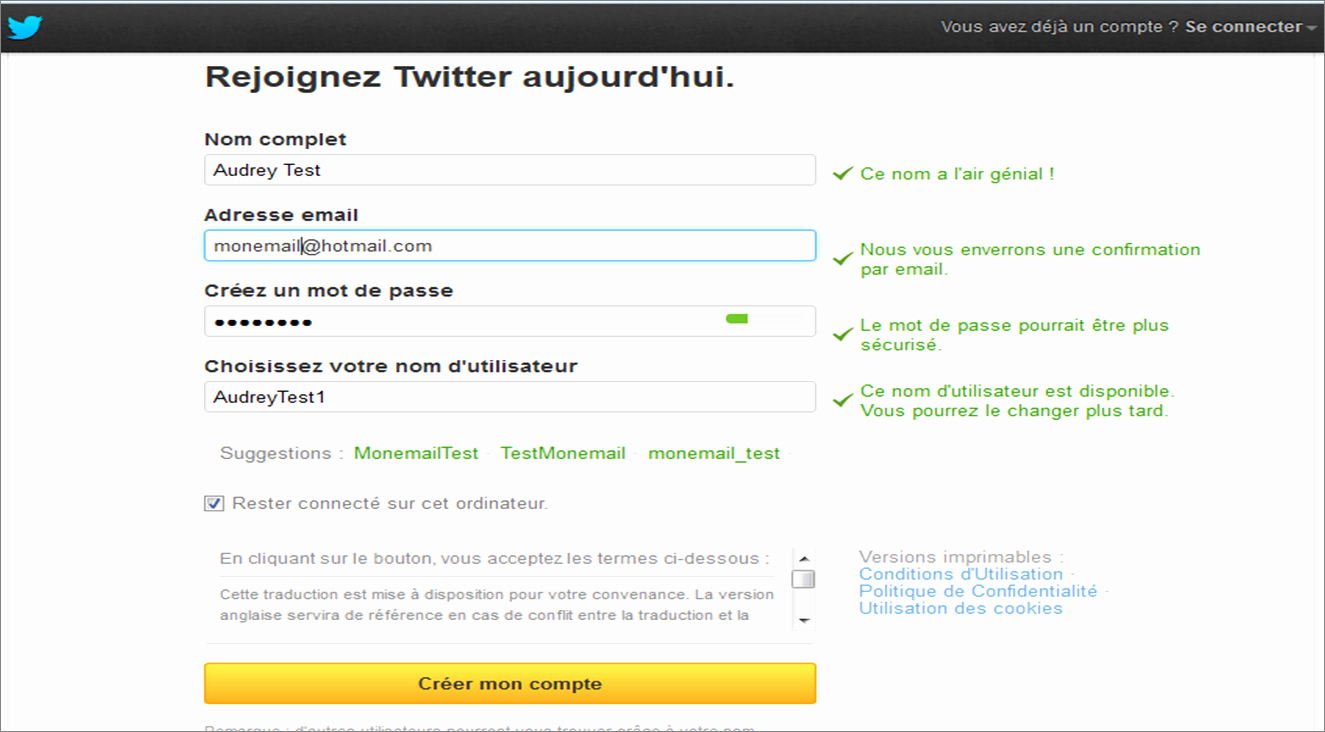
Task: Open Conditions d'Utilisation printable version
Action: (x=961, y=574)
